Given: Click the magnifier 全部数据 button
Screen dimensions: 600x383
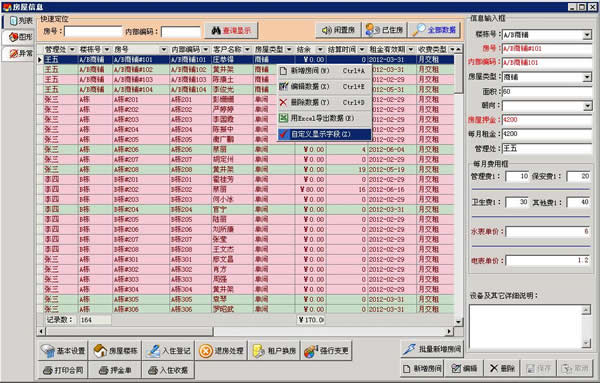Looking at the screenshot, I should click(x=434, y=30).
